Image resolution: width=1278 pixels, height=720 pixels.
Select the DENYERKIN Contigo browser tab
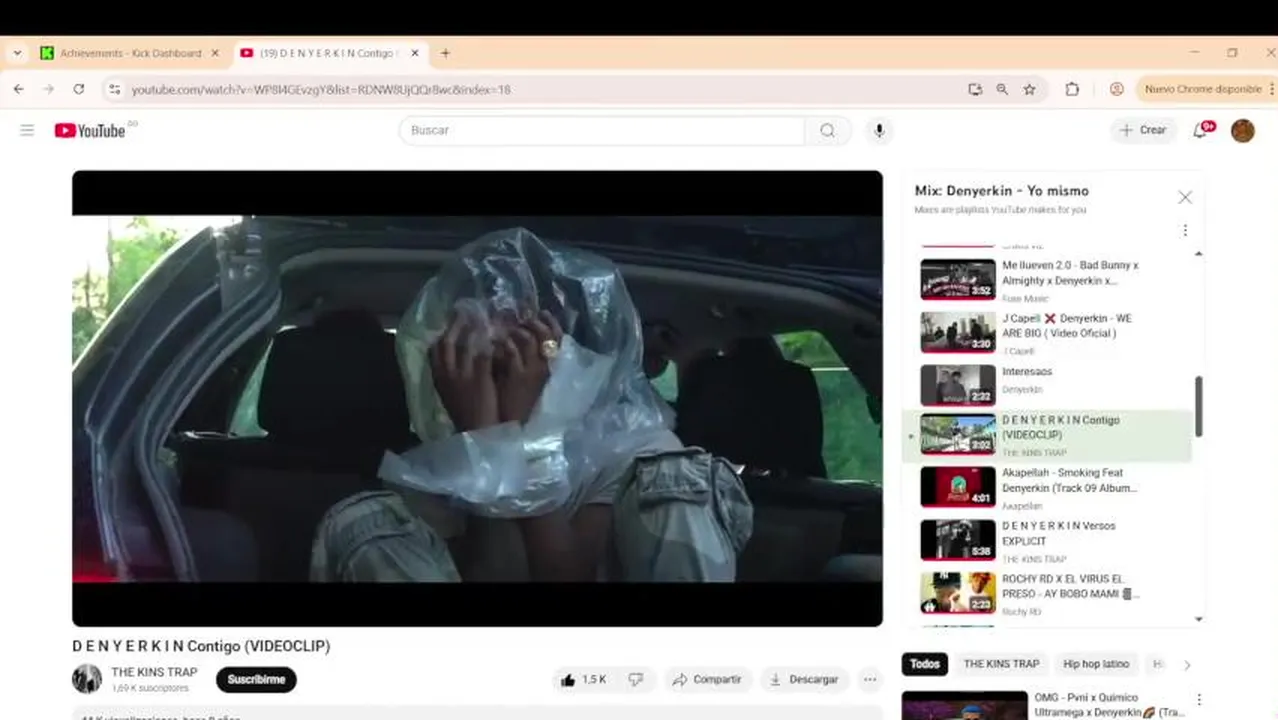pyautogui.click(x=328, y=53)
